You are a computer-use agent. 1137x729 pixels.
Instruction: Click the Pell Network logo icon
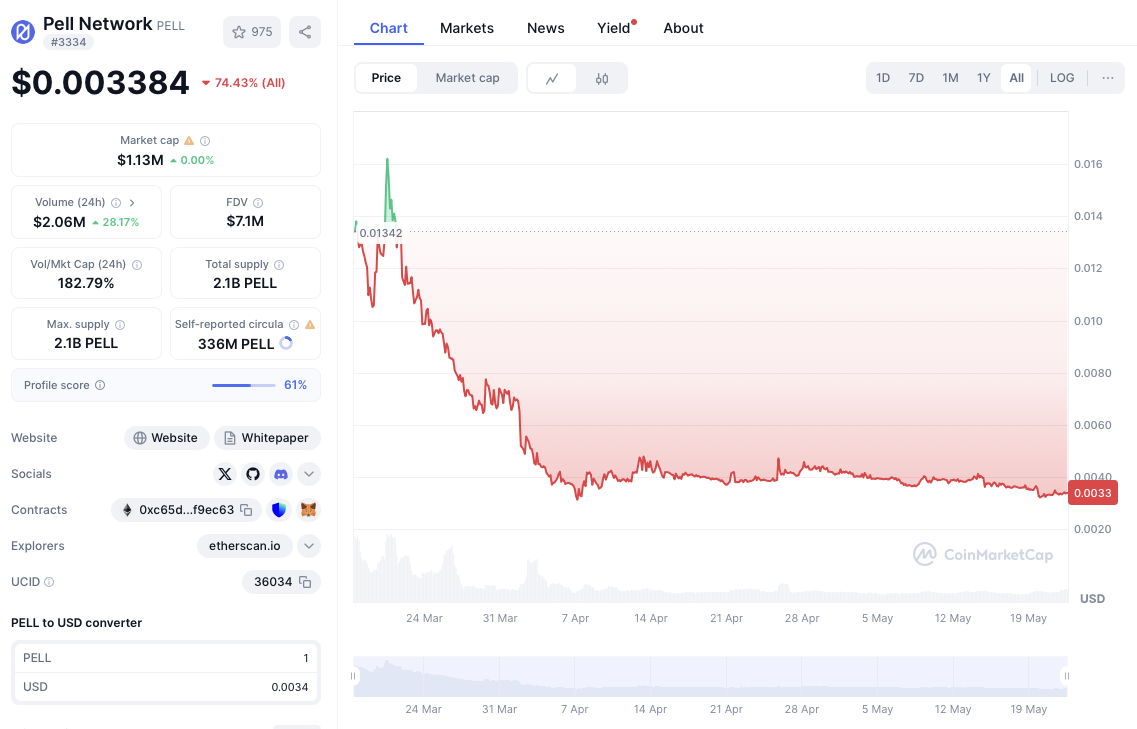(x=22, y=32)
